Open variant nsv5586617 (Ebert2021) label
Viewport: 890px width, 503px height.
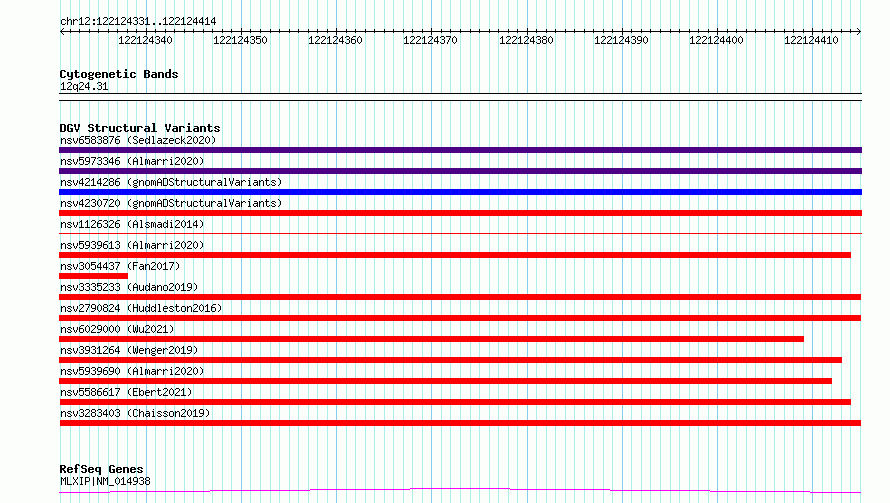(x=126, y=392)
